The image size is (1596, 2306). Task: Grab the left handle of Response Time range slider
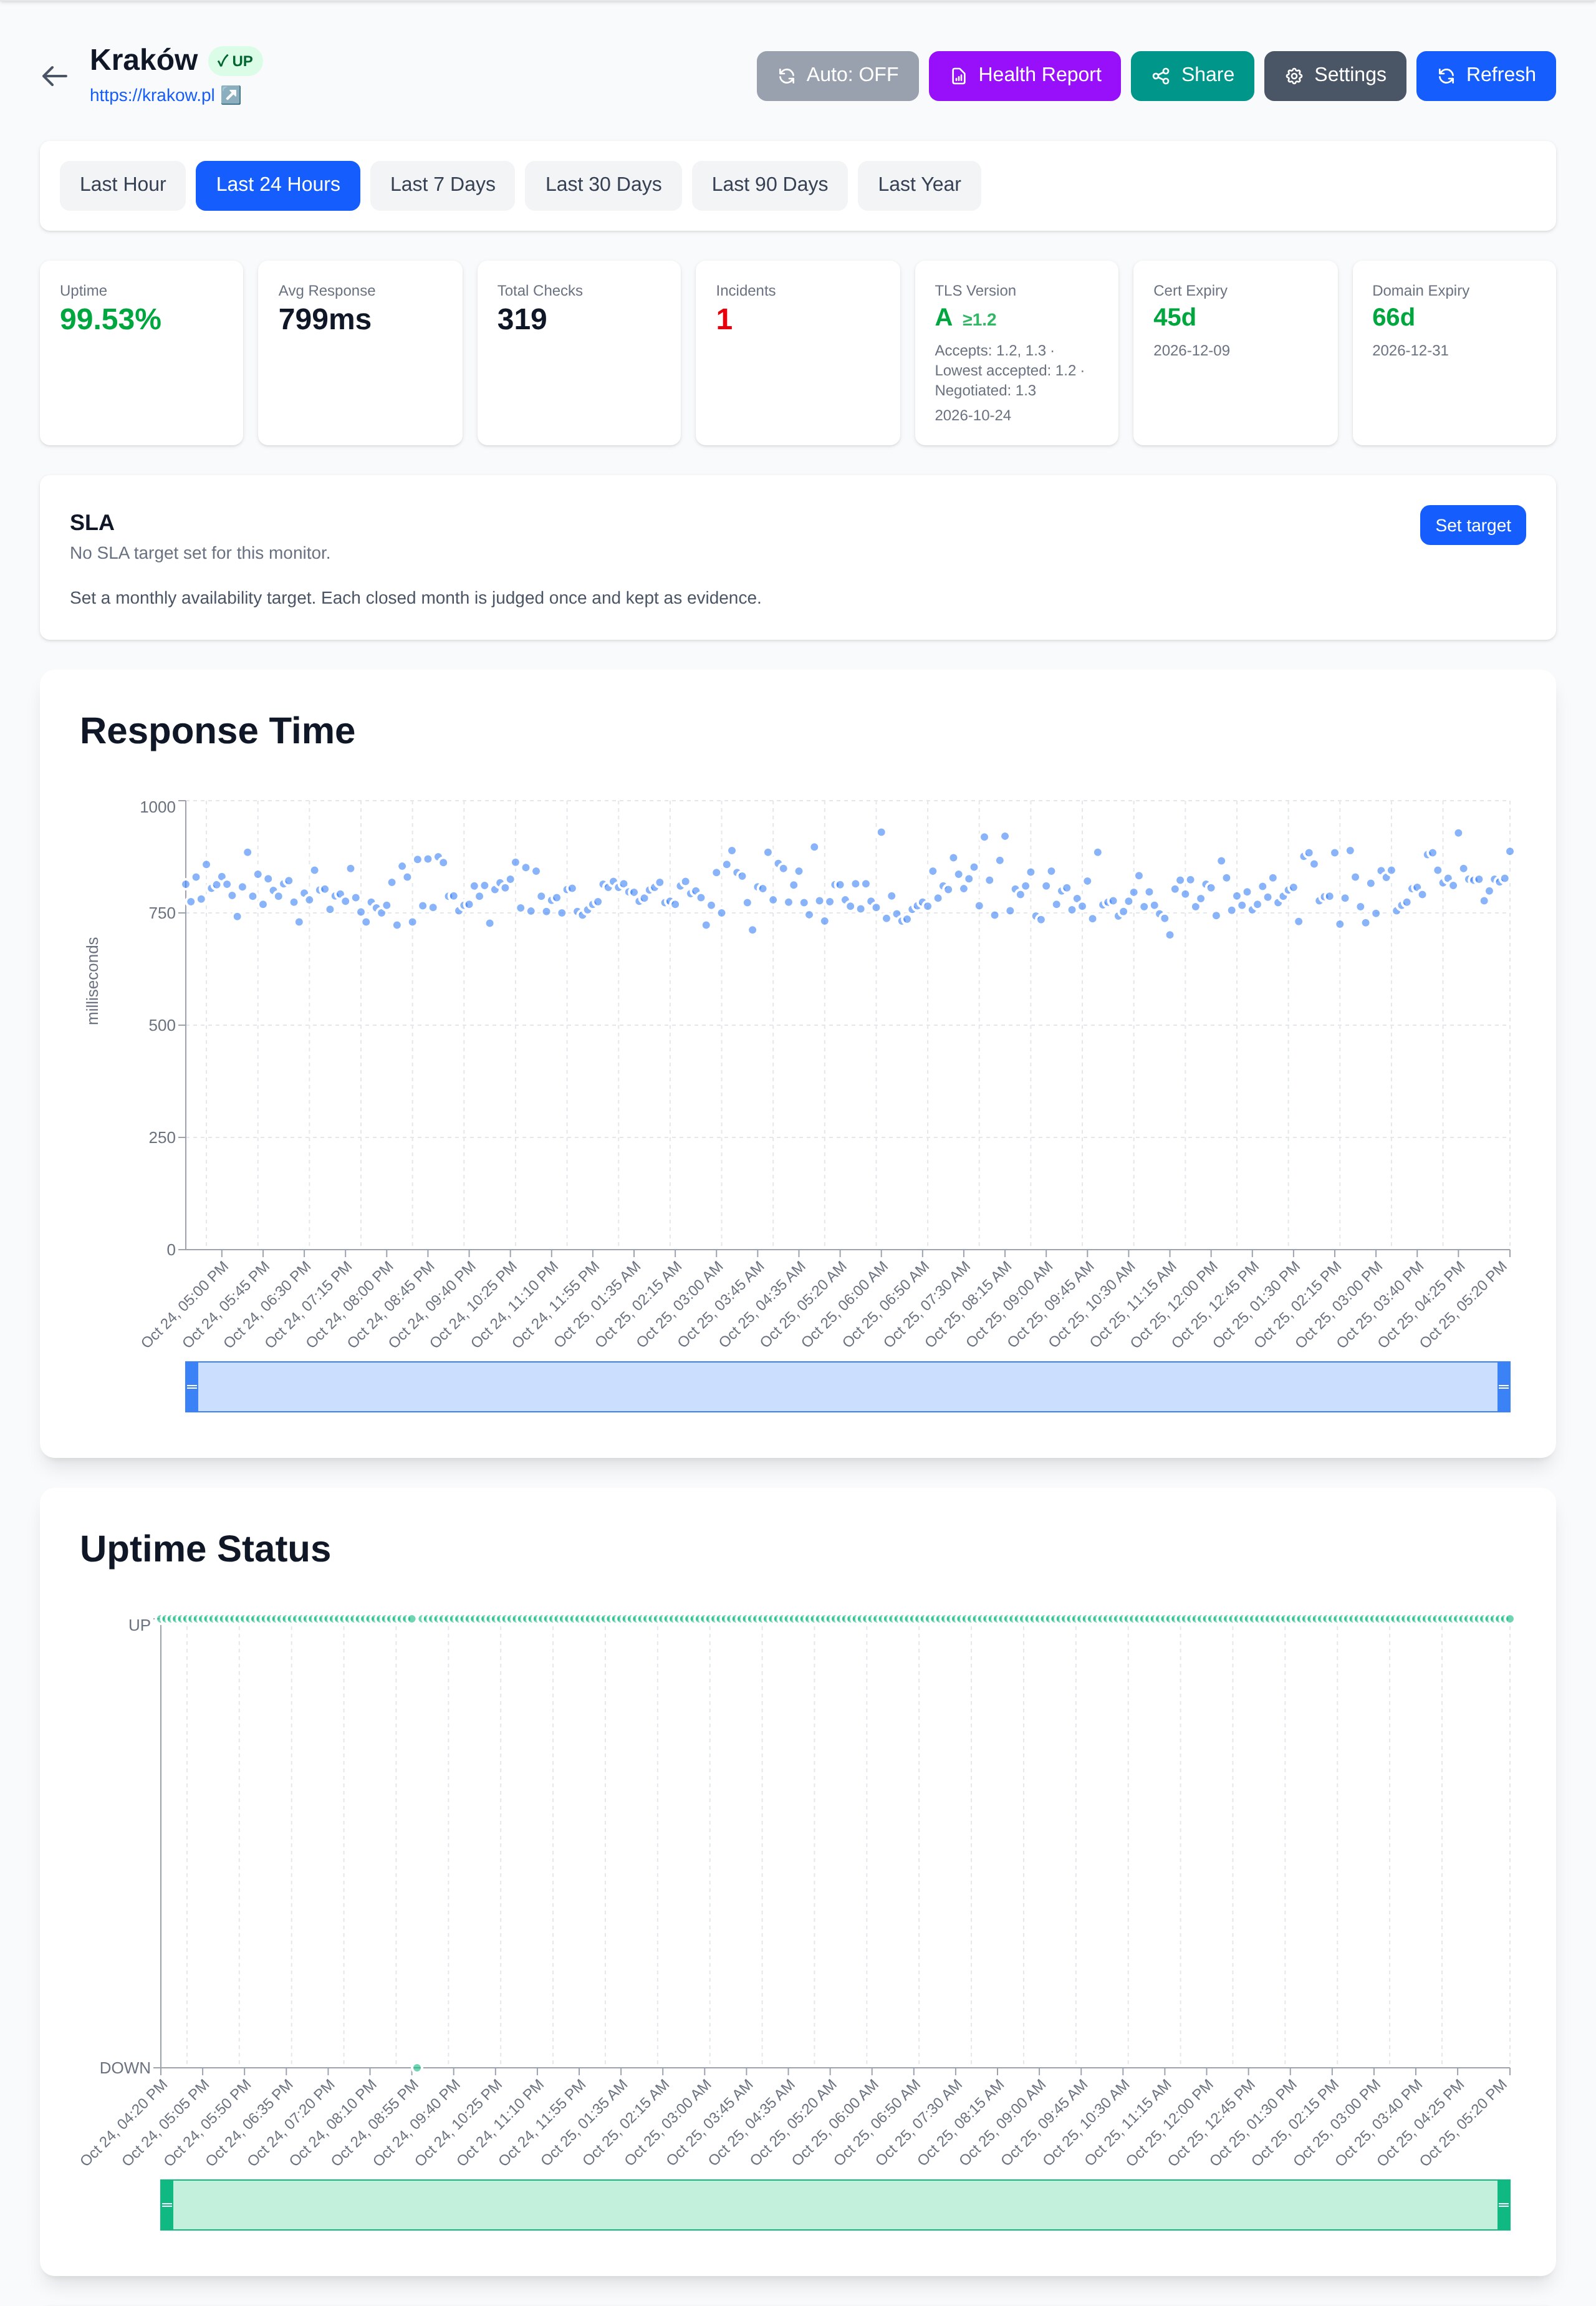point(192,1387)
